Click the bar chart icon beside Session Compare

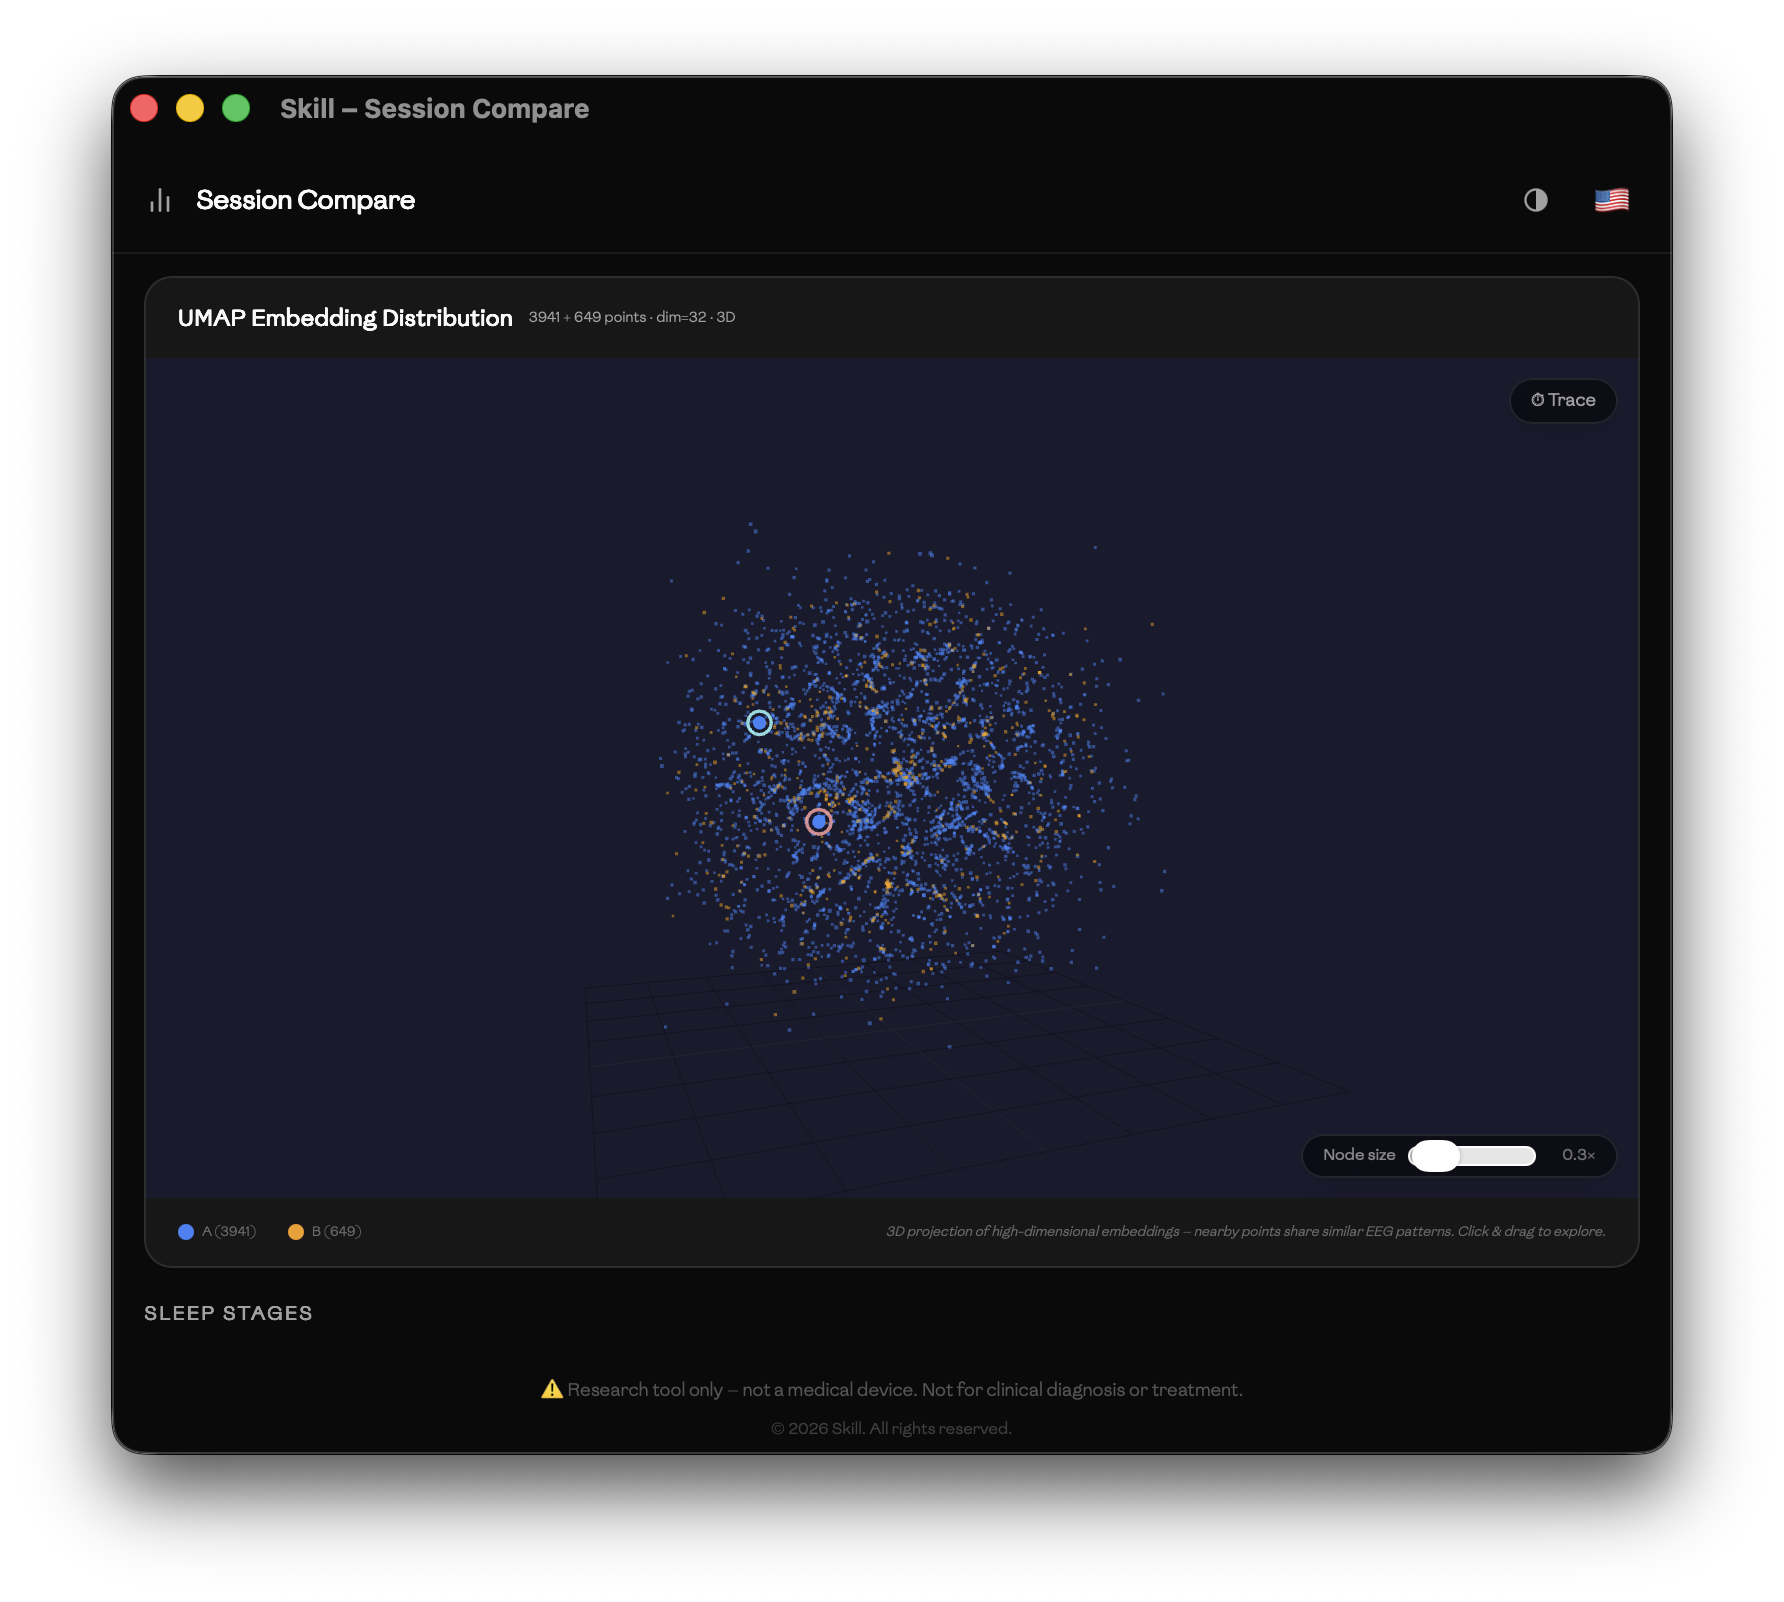161,199
